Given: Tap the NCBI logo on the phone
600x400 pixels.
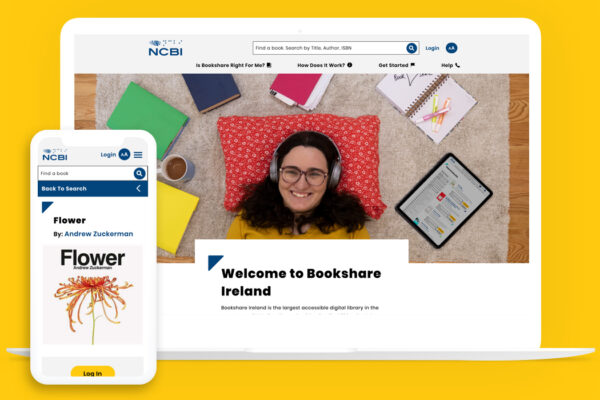Looking at the screenshot, I should 55,155.
